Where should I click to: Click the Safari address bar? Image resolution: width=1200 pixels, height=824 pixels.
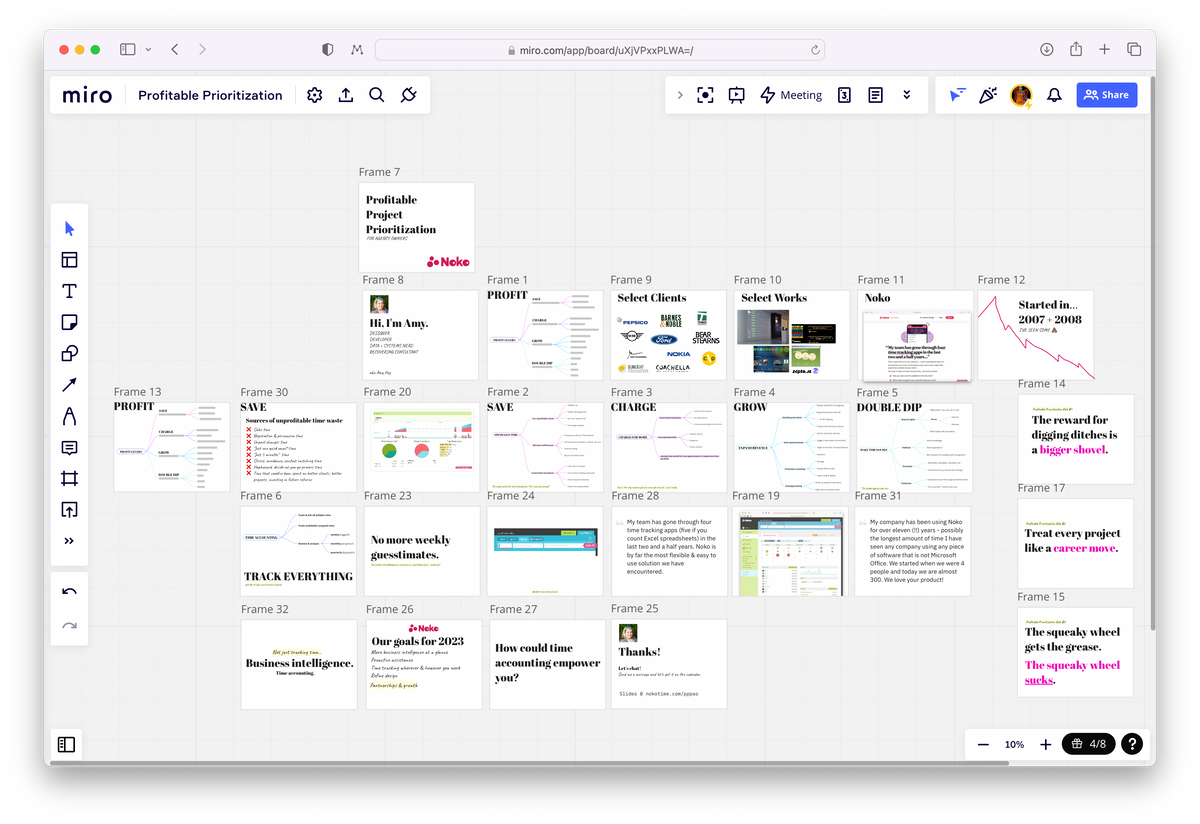(601, 49)
